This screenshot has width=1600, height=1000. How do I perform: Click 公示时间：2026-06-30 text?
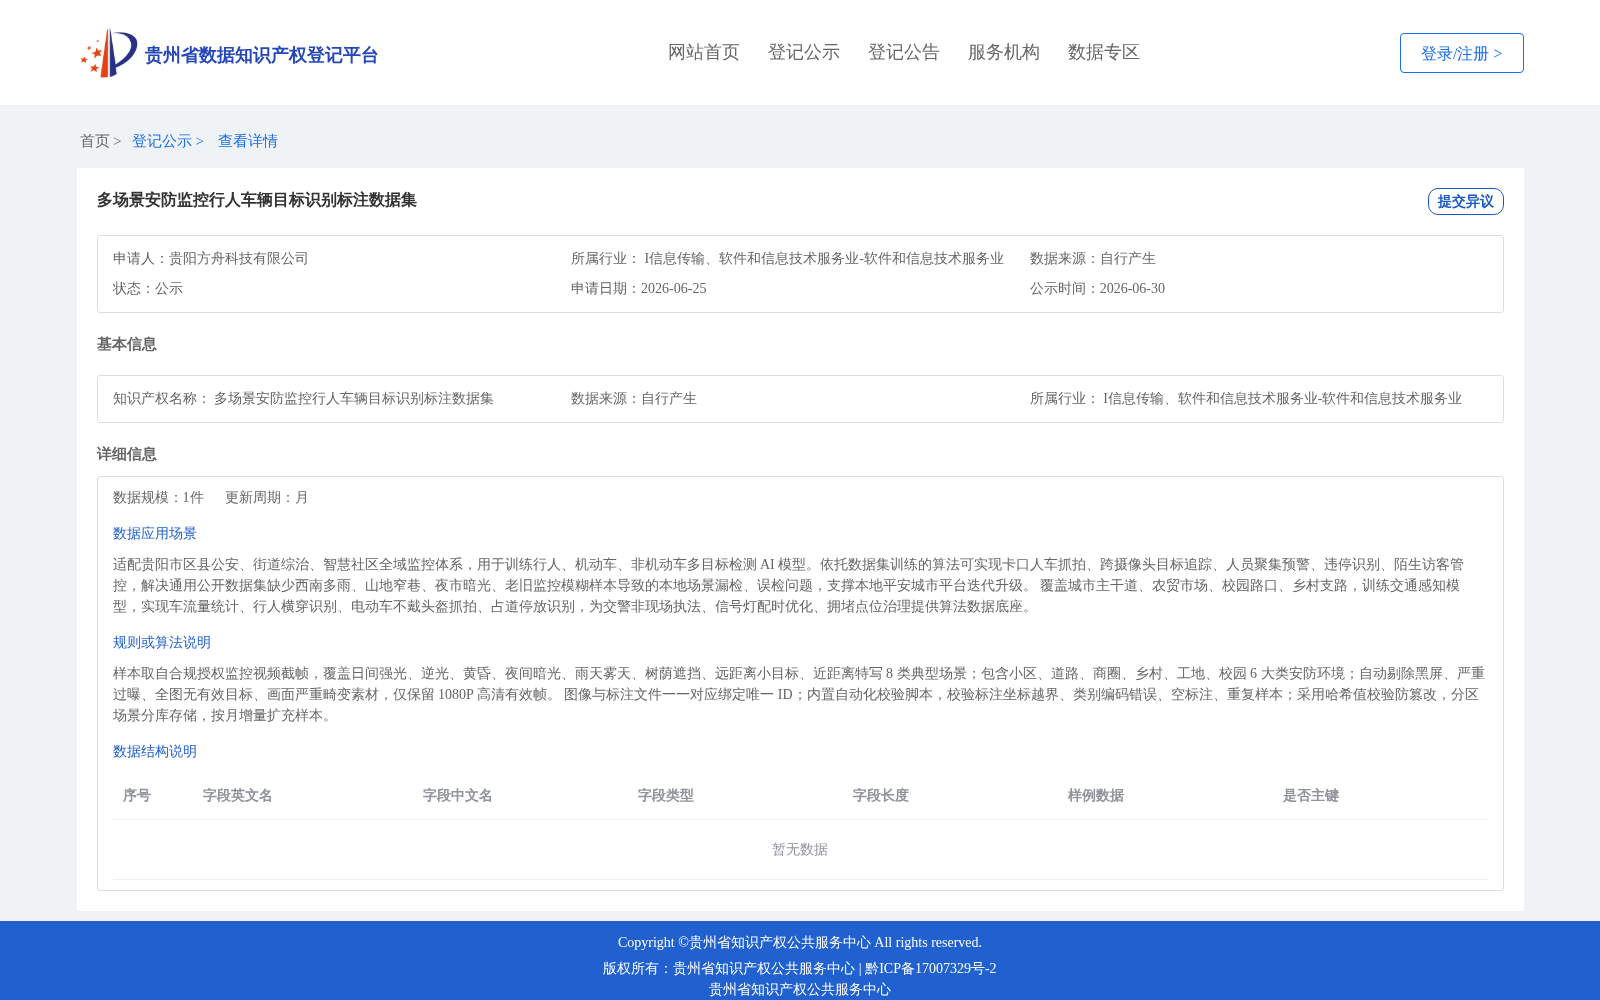tap(1097, 288)
